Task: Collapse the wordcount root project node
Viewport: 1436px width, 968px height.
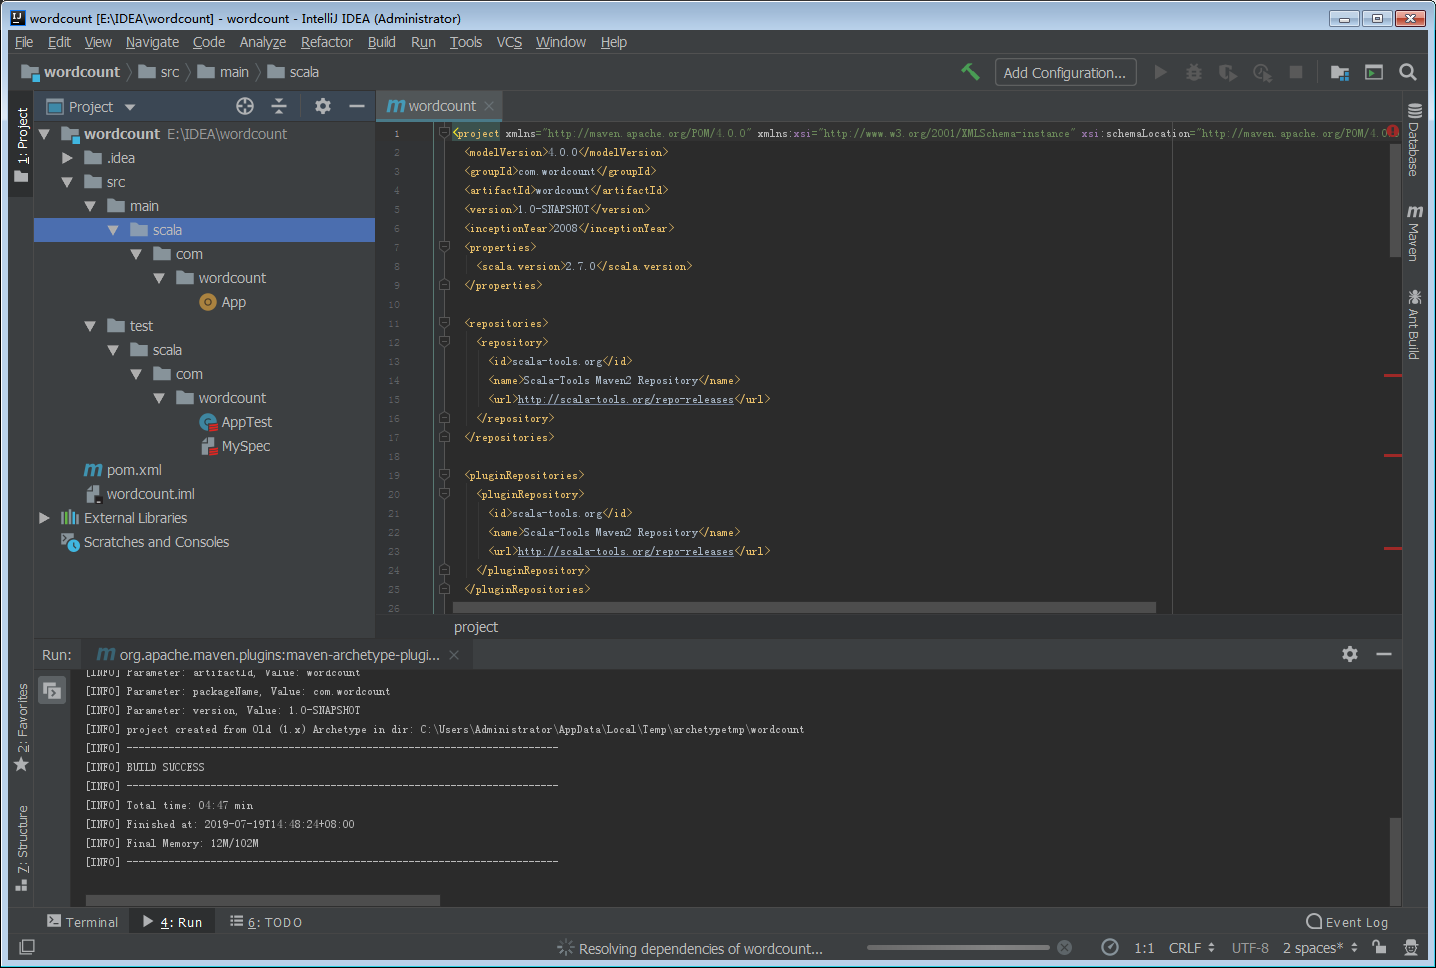Action: (44, 134)
